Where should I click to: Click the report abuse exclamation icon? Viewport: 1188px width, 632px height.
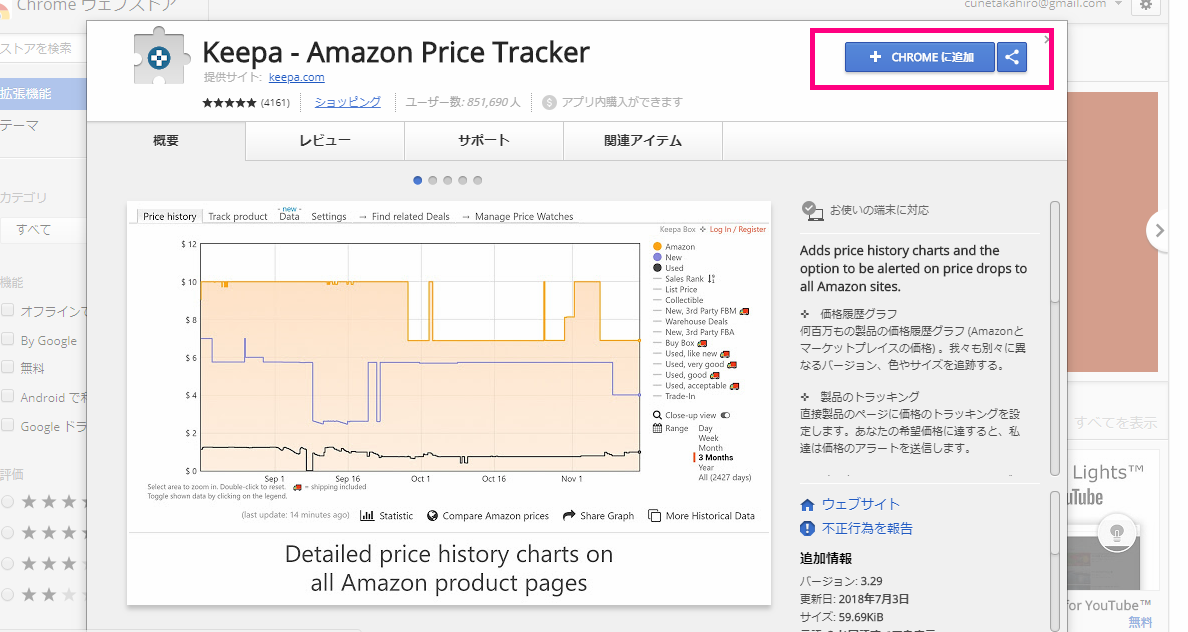click(x=808, y=528)
